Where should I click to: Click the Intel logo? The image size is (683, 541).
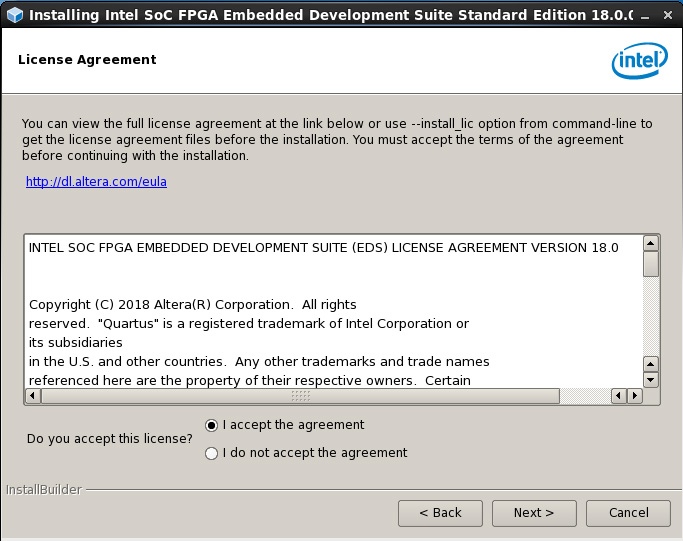pos(639,61)
